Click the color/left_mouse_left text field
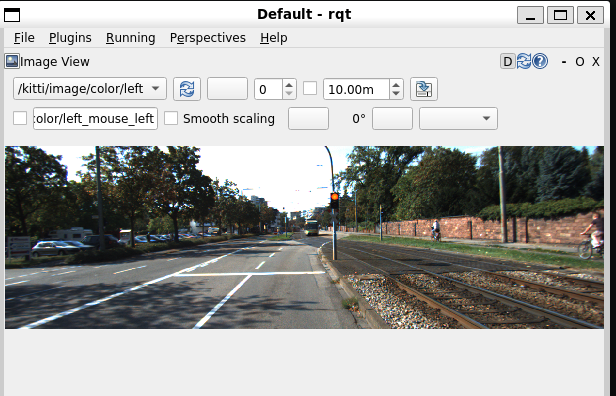 pos(95,118)
